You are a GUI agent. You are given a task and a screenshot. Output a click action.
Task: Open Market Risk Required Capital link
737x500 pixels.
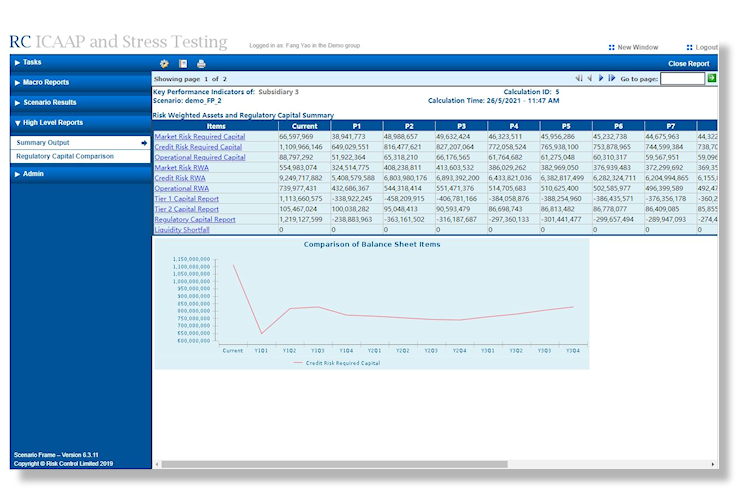[x=200, y=136]
